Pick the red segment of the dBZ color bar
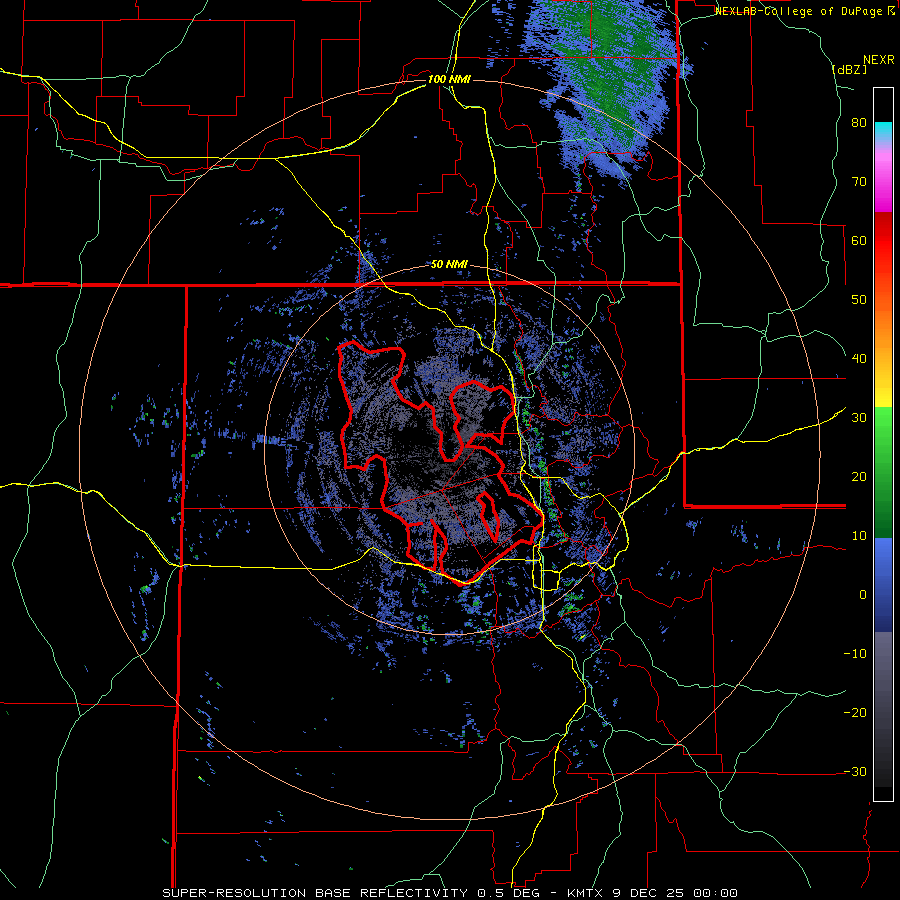The height and width of the screenshot is (900, 900). click(x=883, y=241)
